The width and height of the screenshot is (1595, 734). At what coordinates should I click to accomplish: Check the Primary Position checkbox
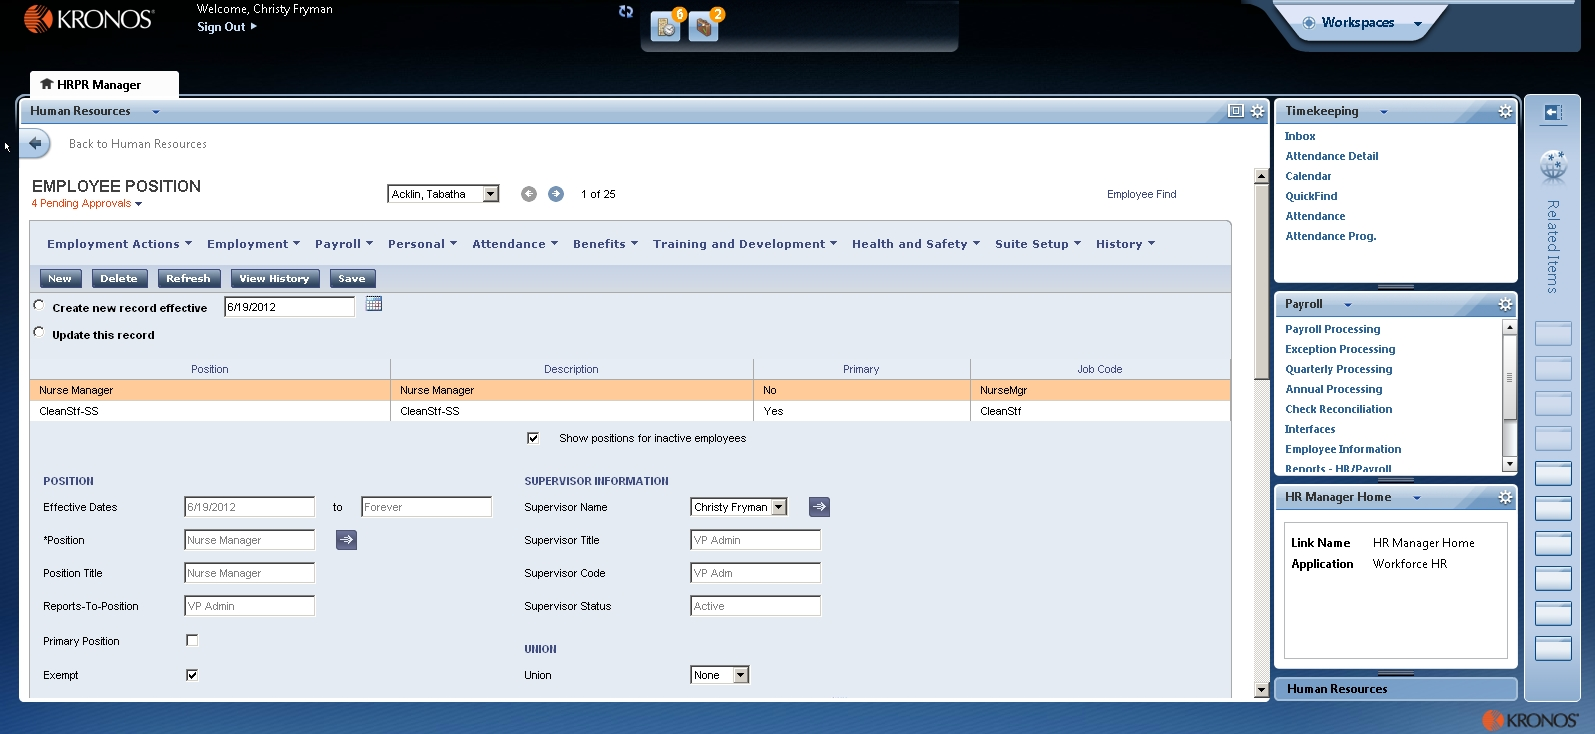[x=192, y=640]
